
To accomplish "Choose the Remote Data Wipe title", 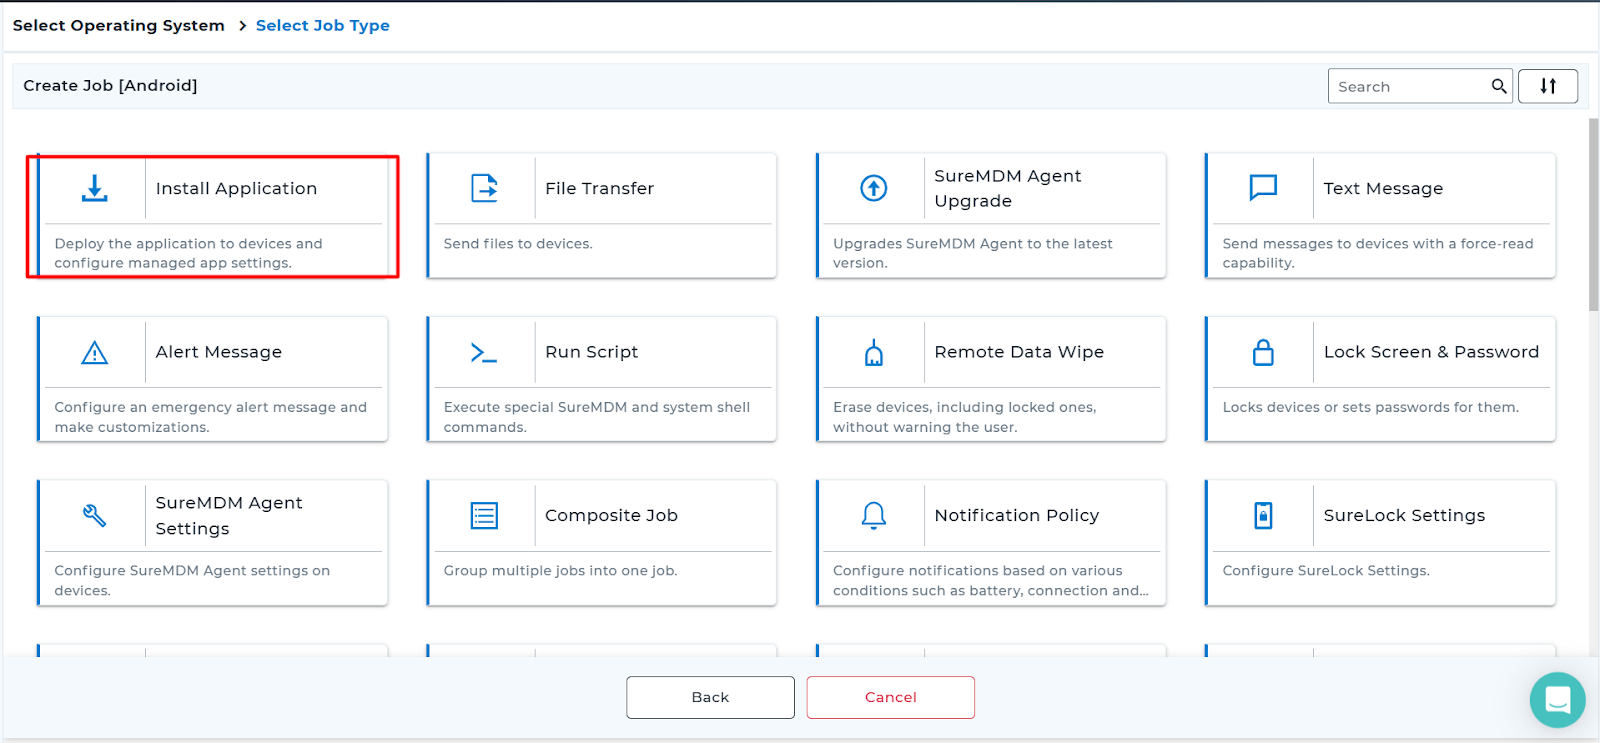I will [x=1019, y=352].
